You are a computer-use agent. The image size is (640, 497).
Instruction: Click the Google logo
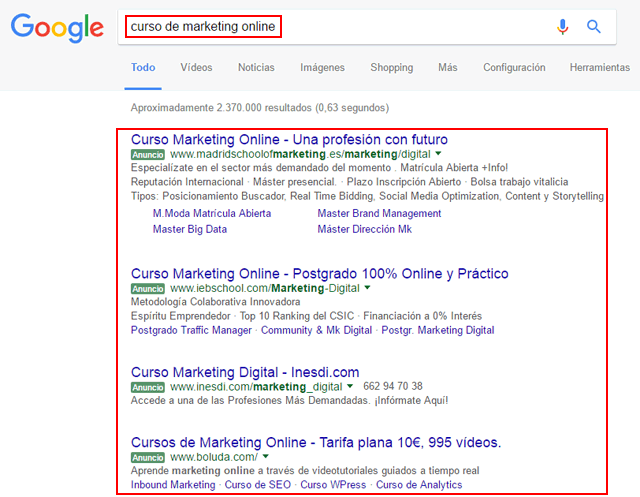[57, 28]
